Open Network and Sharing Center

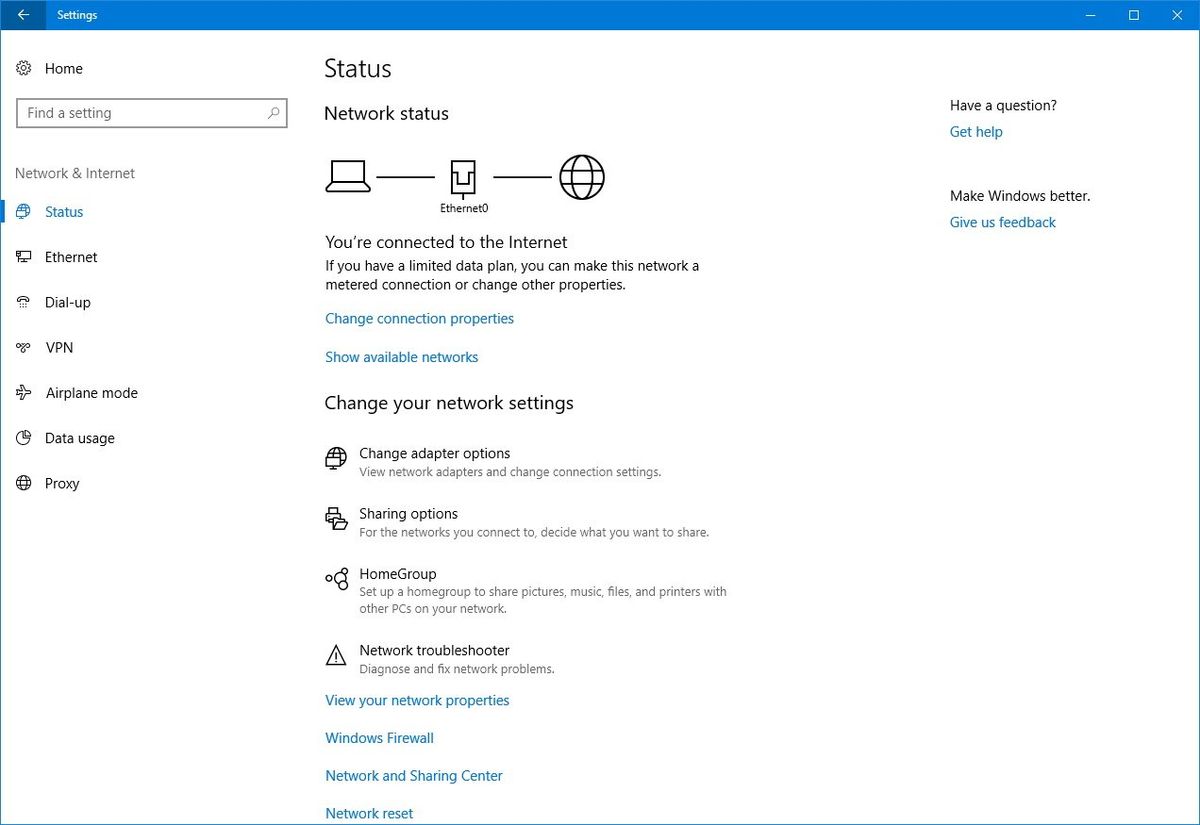coord(414,775)
